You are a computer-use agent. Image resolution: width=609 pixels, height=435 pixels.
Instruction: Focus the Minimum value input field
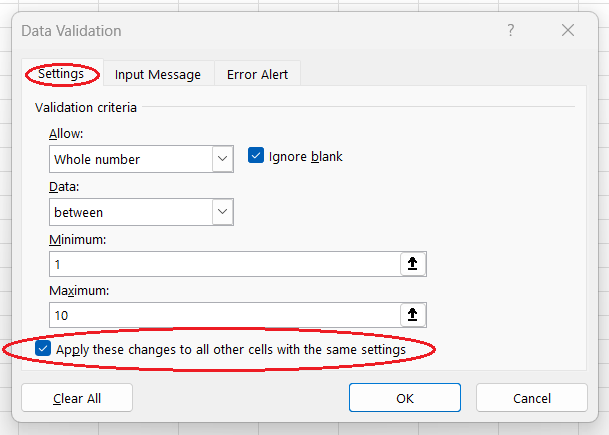pyautogui.click(x=222, y=263)
